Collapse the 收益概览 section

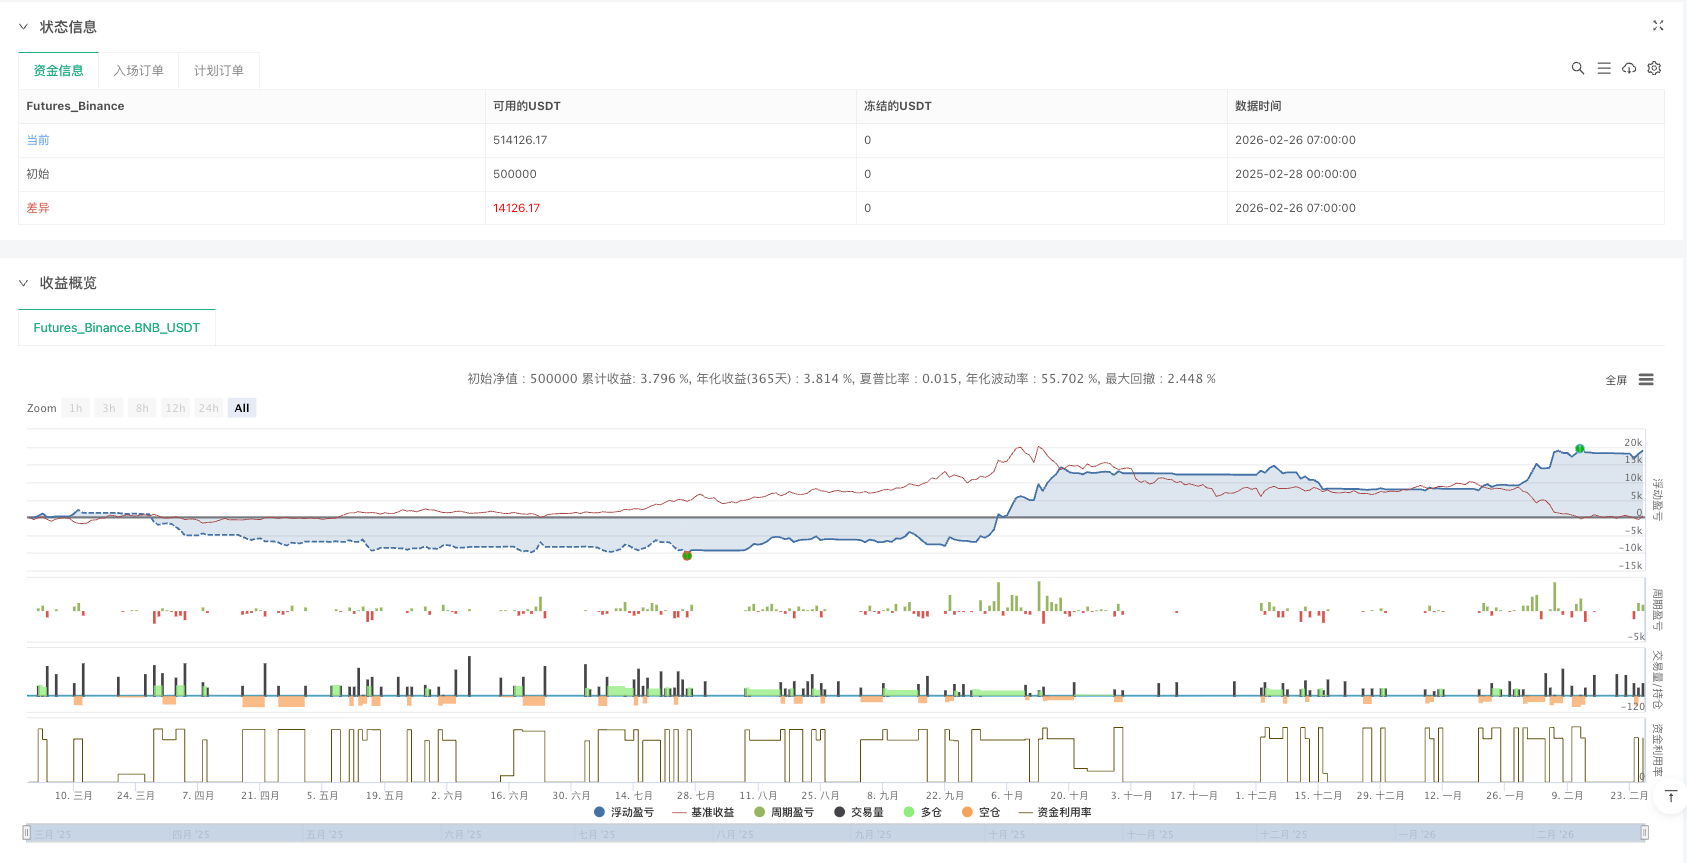tap(24, 283)
